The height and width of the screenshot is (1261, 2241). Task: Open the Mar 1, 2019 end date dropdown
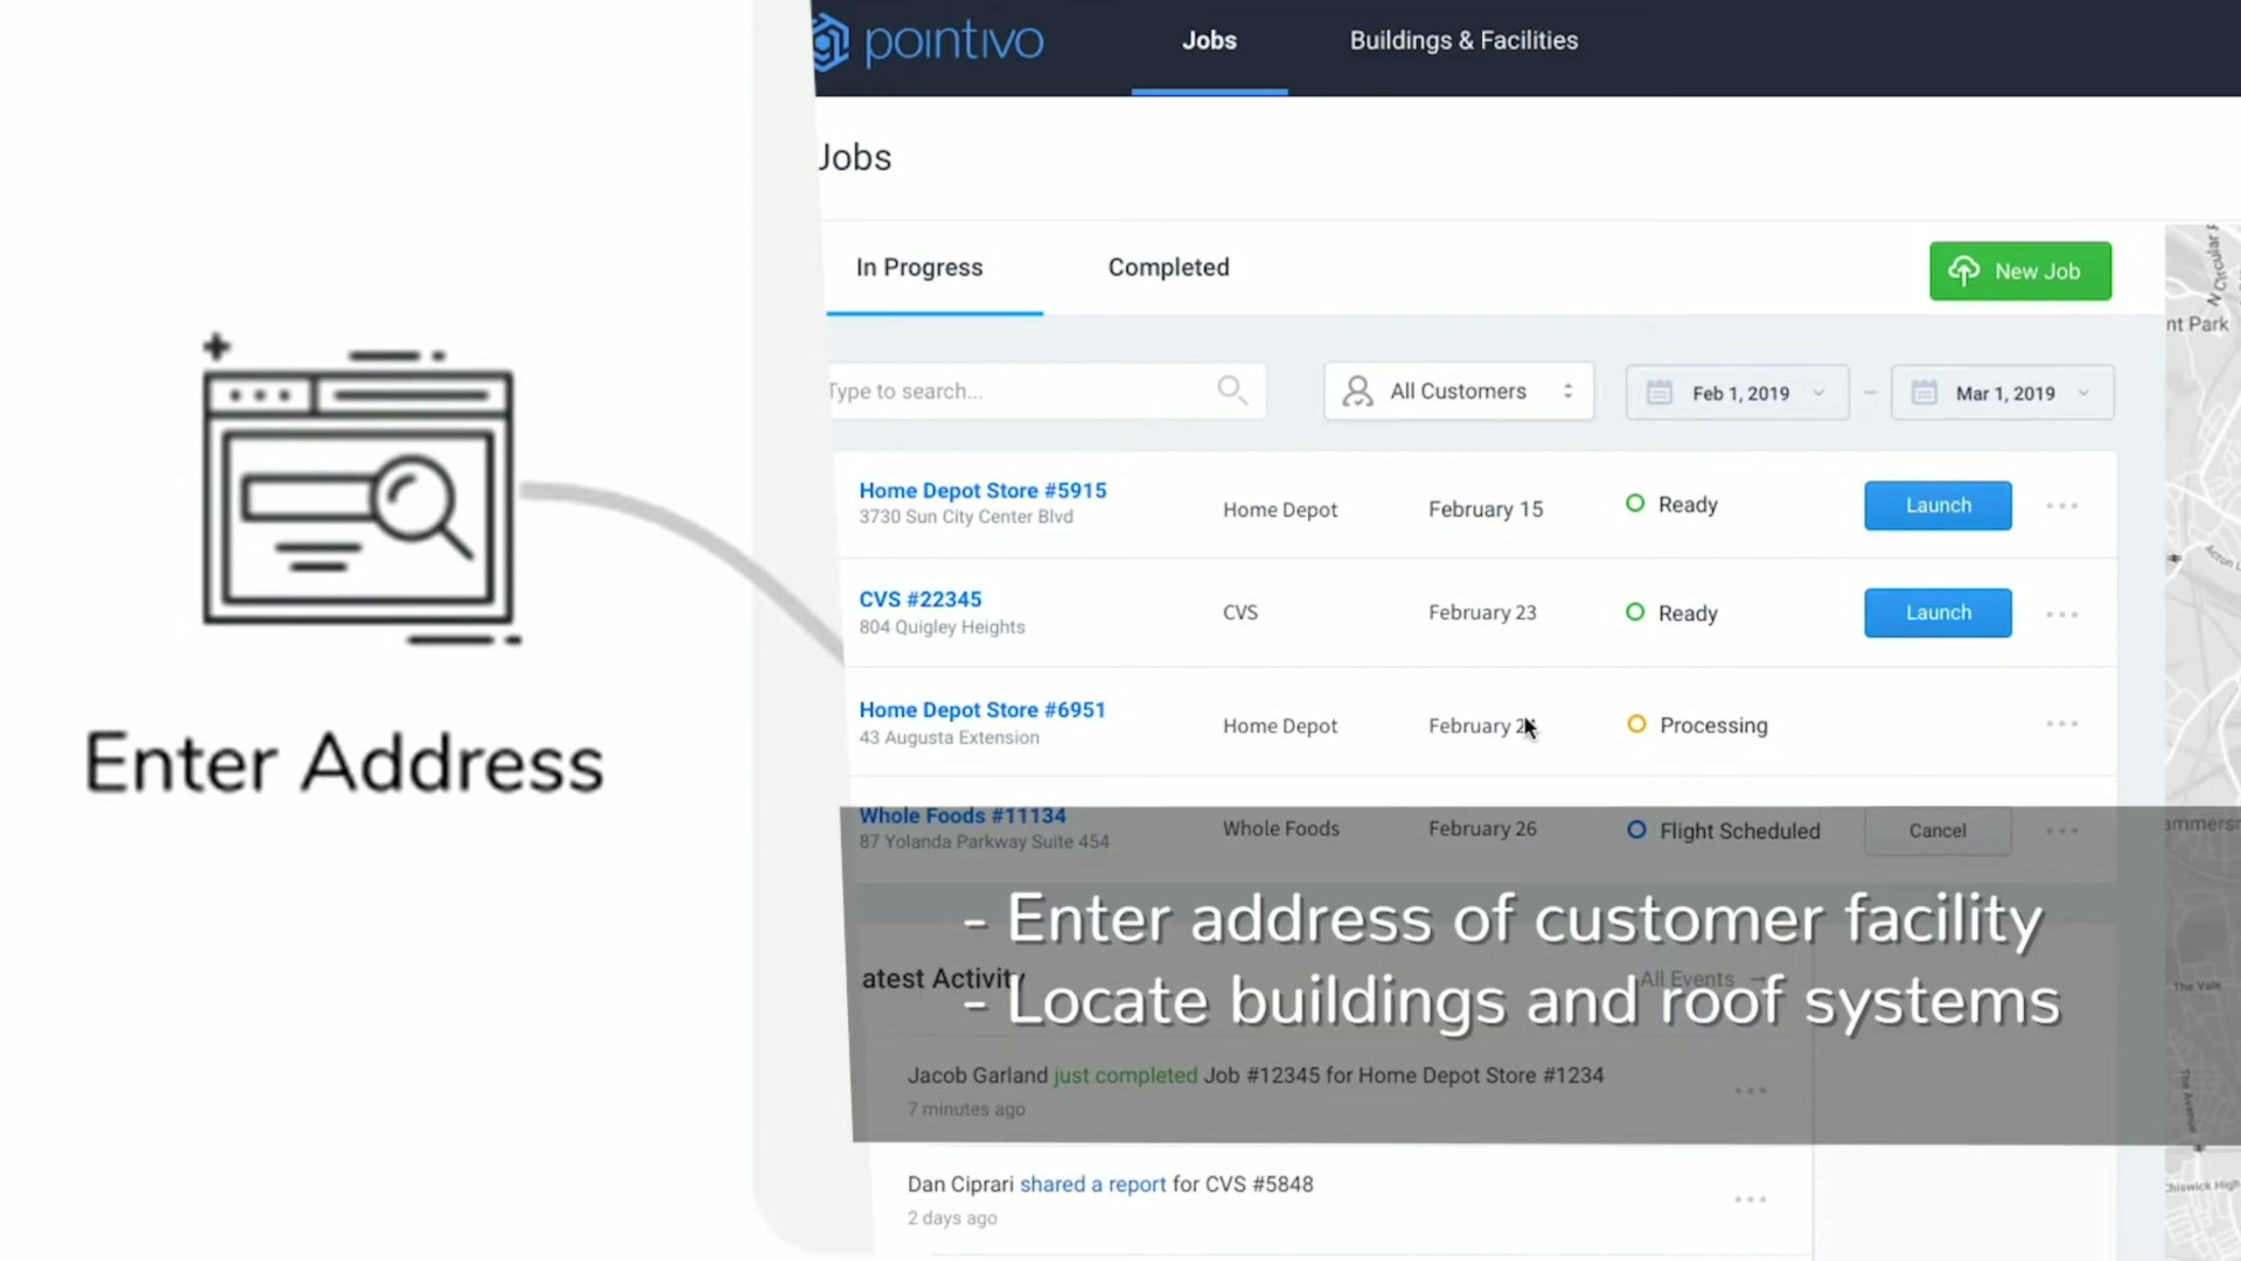pos(2002,393)
